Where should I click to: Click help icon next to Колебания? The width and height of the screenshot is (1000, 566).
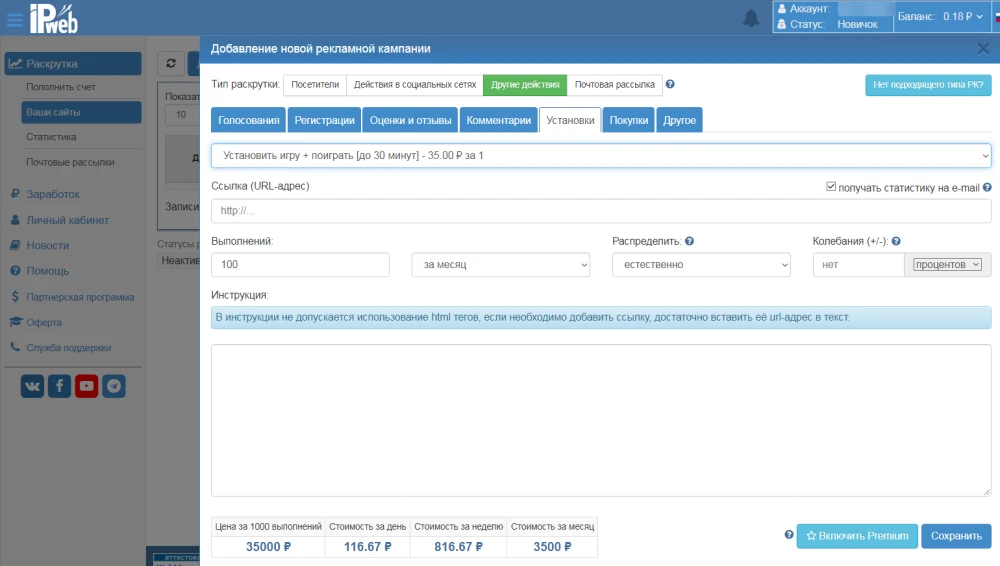tap(896, 241)
